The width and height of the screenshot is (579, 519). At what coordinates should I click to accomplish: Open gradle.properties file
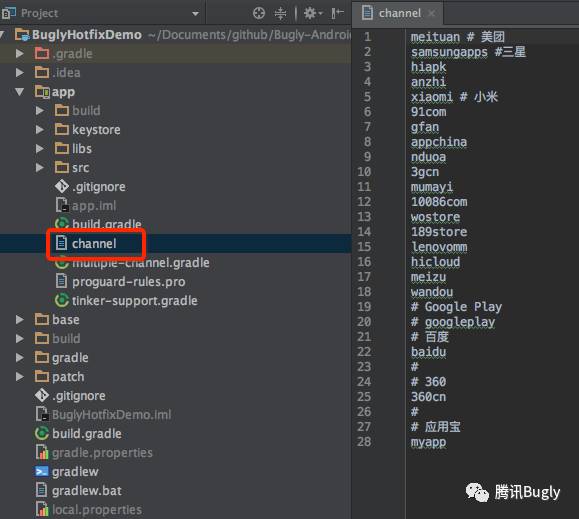tap(102, 453)
